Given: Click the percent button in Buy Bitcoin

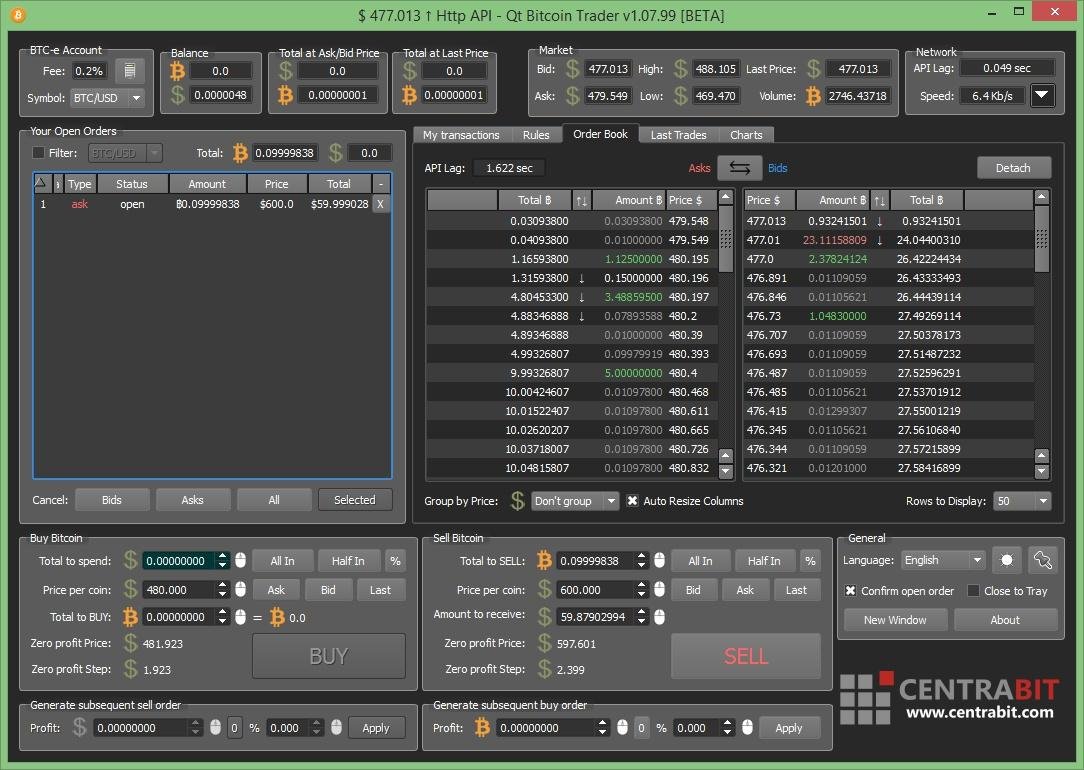Looking at the screenshot, I should pyautogui.click(x=395, y=561).
